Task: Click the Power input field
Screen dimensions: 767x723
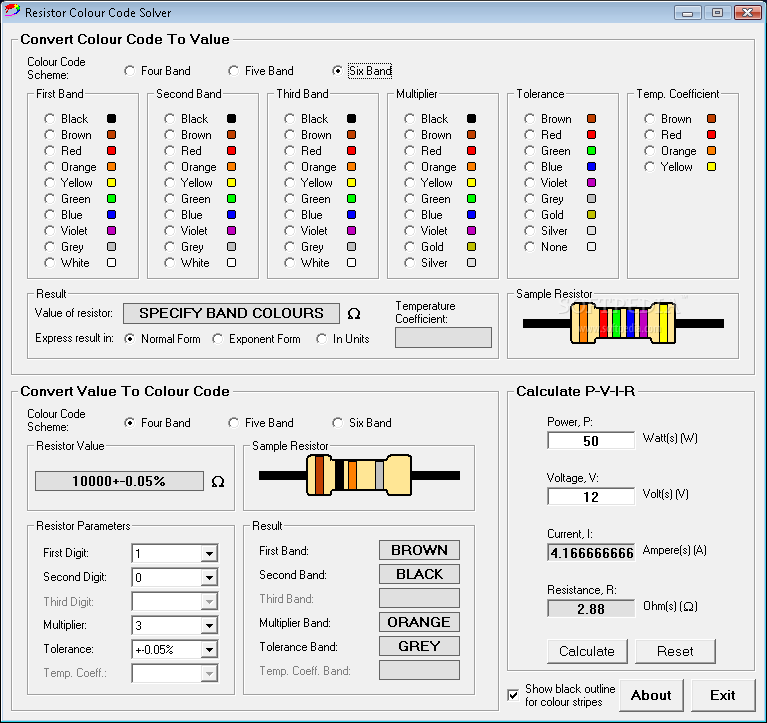Action: (x=591, y=441)
